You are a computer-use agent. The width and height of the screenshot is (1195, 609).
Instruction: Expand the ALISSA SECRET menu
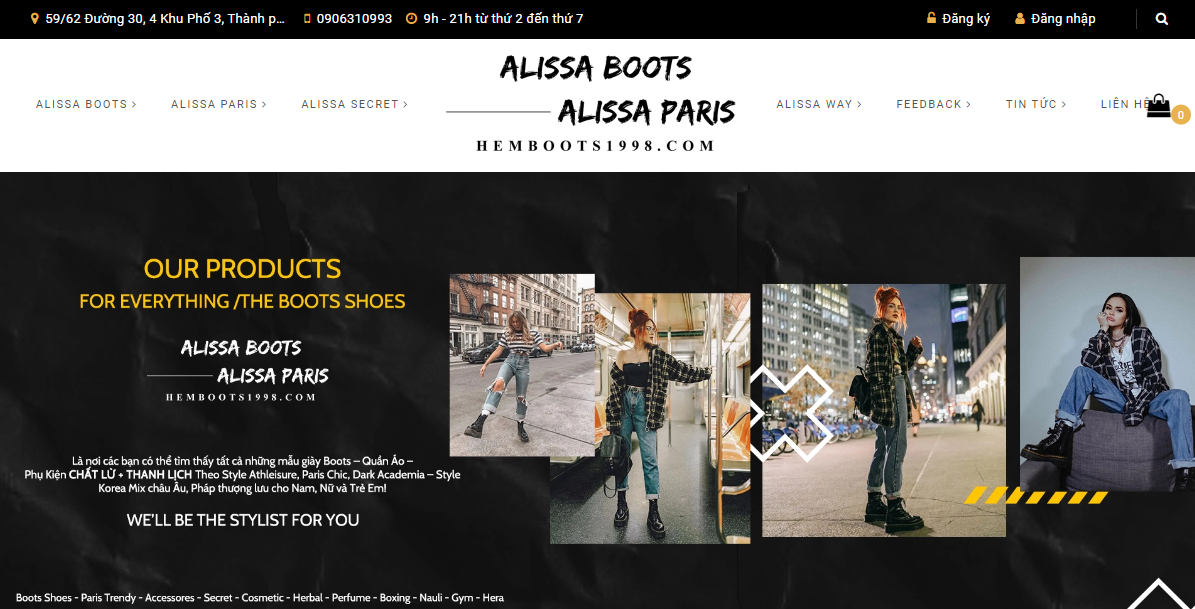point(354,104)
